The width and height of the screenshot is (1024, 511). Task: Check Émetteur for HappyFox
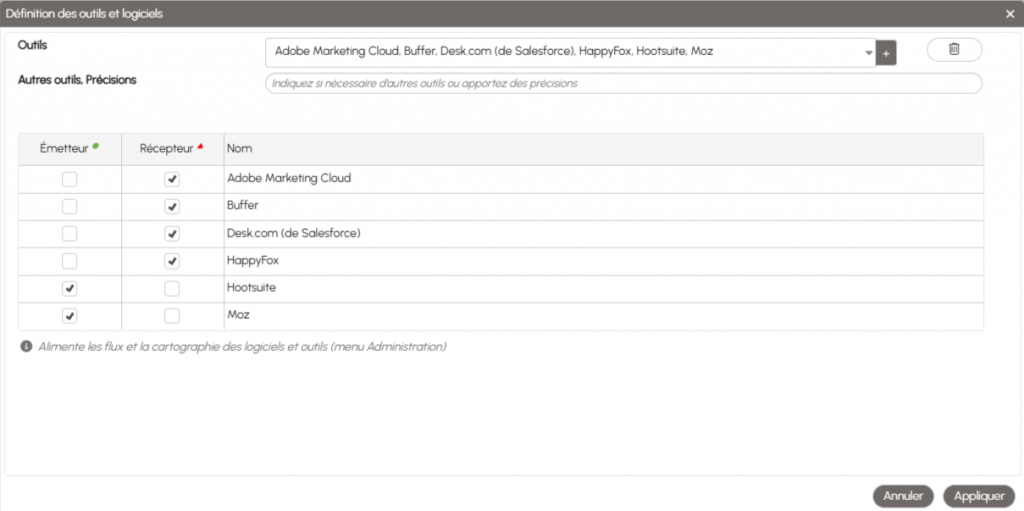click(x=69, y=261)
